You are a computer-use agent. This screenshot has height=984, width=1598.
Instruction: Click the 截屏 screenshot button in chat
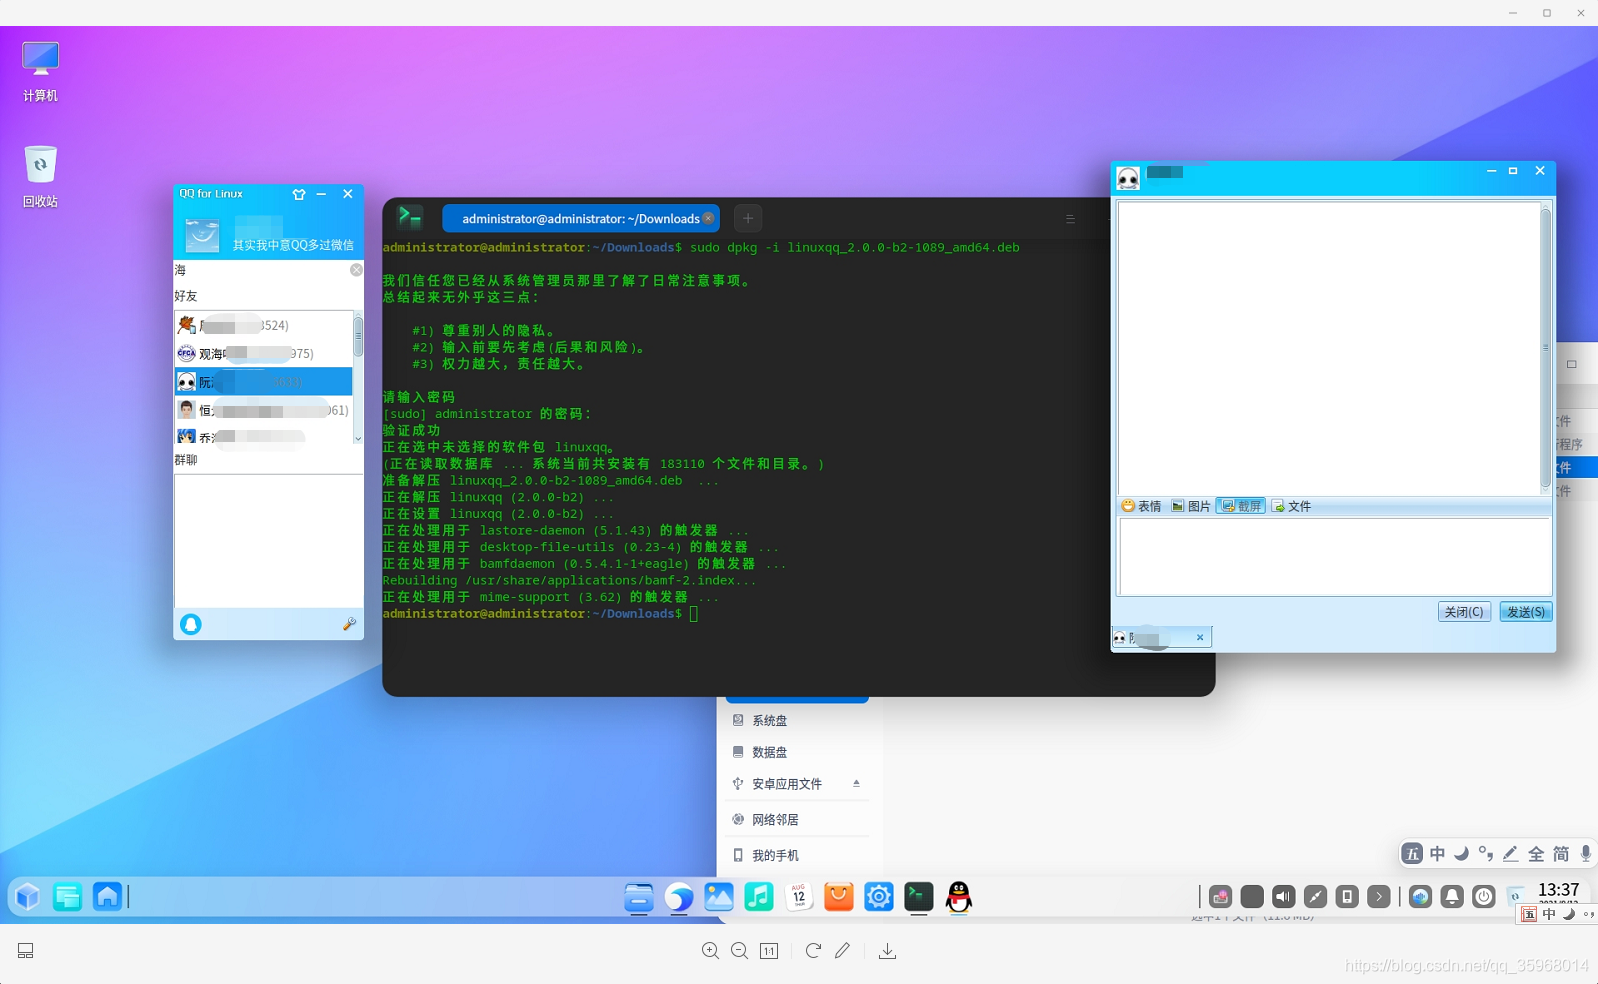coord(1241,506)
